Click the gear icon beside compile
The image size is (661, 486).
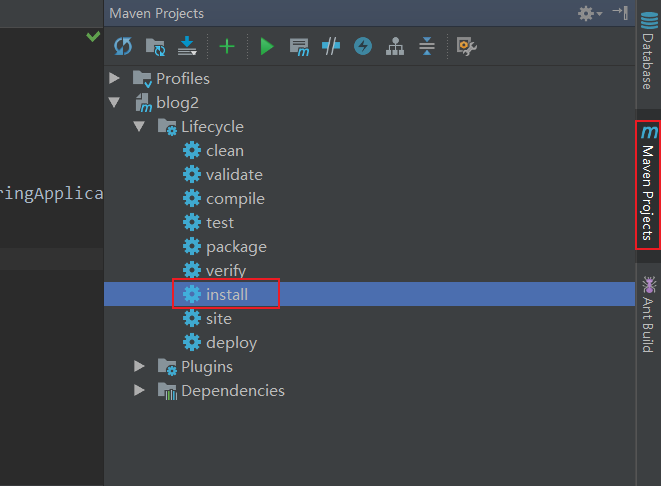coord(192,198)
